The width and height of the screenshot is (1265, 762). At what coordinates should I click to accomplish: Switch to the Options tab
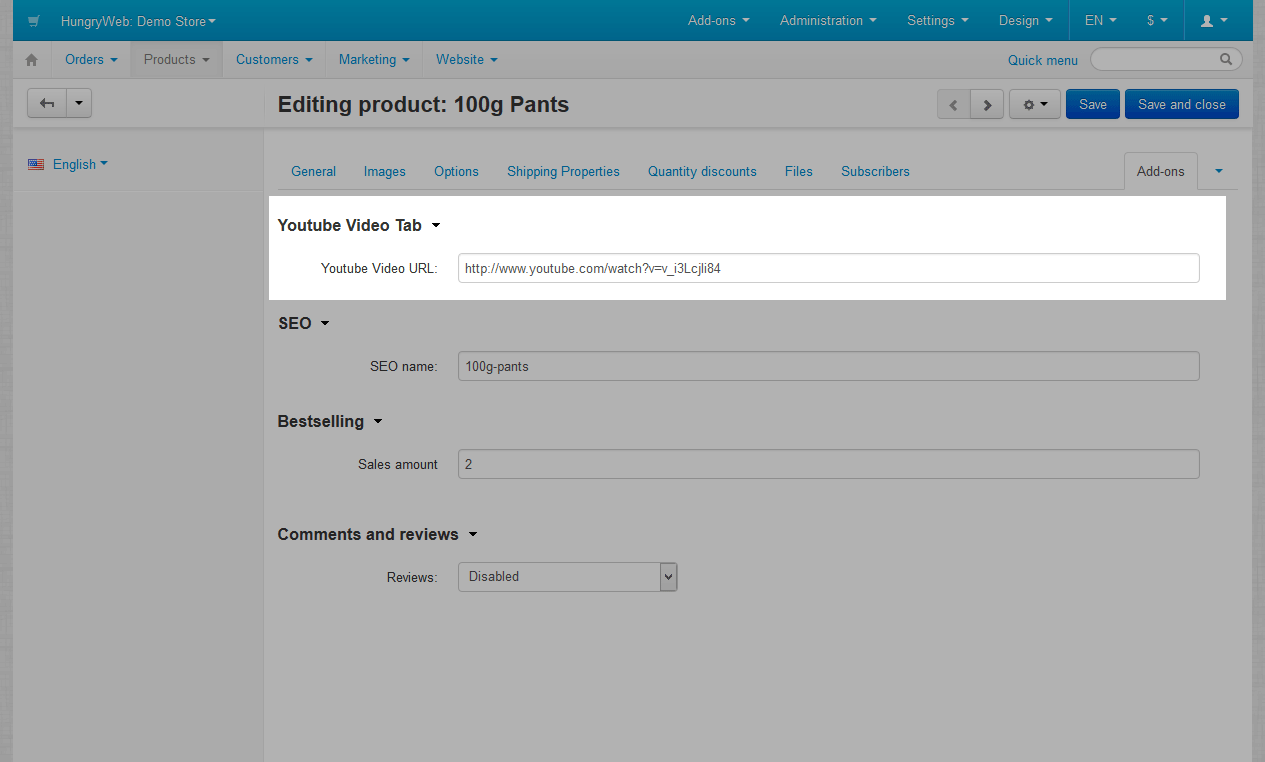click(456, 171)
